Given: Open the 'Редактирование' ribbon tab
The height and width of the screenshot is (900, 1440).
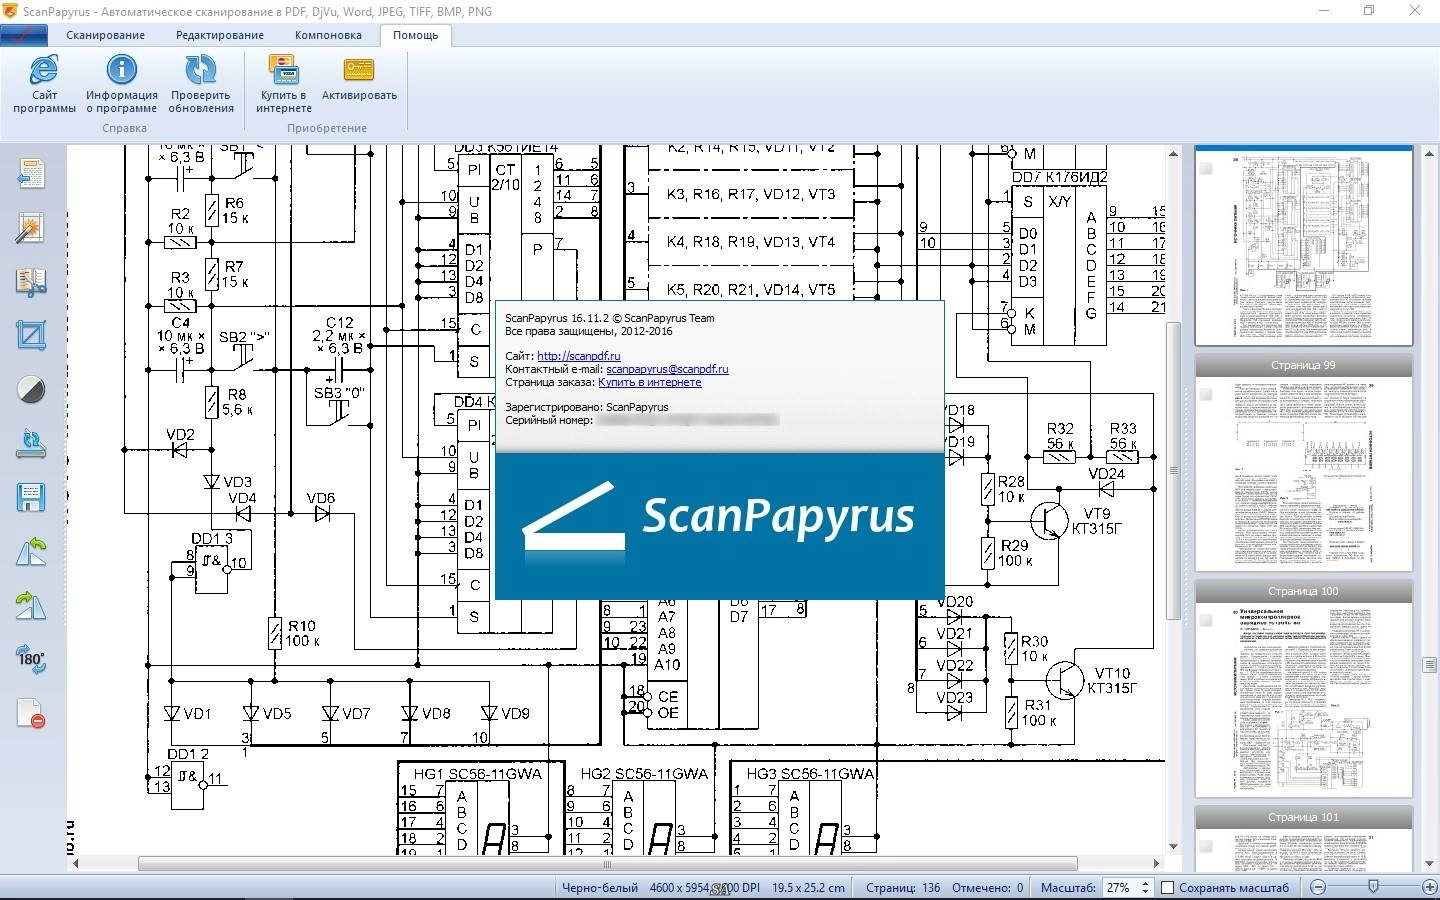Looking at the screenshot, I should pos(220,35).
